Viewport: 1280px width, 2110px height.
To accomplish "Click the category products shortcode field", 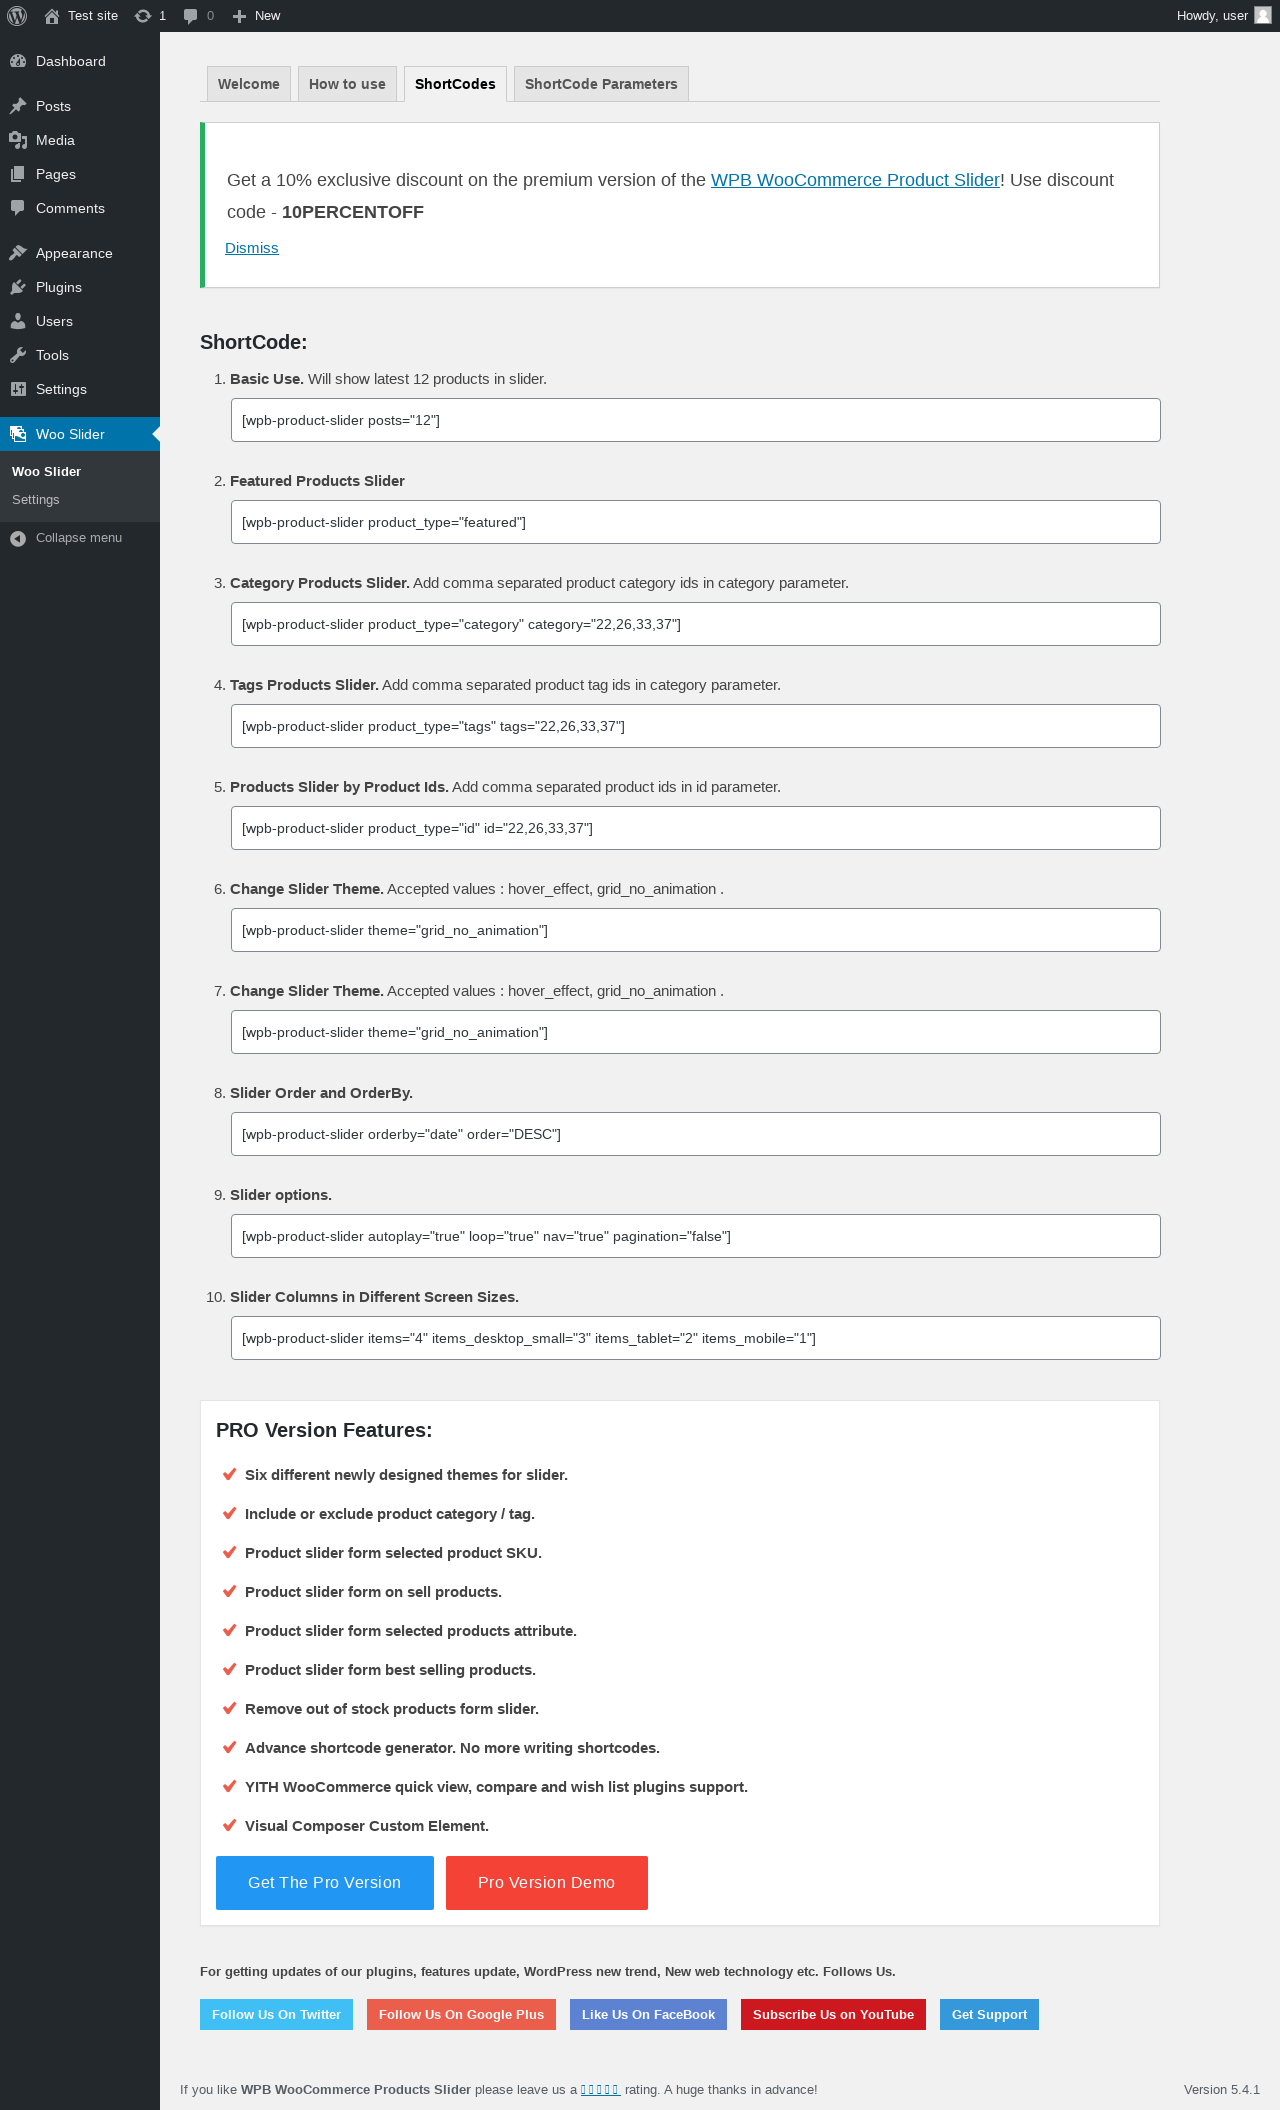I will [x=696, y=624].
